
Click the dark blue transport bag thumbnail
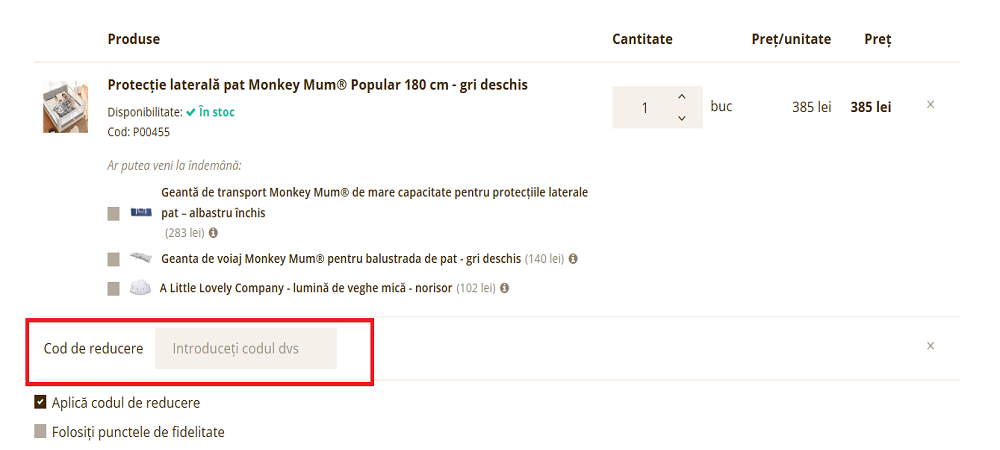click(x=140, y=212)
